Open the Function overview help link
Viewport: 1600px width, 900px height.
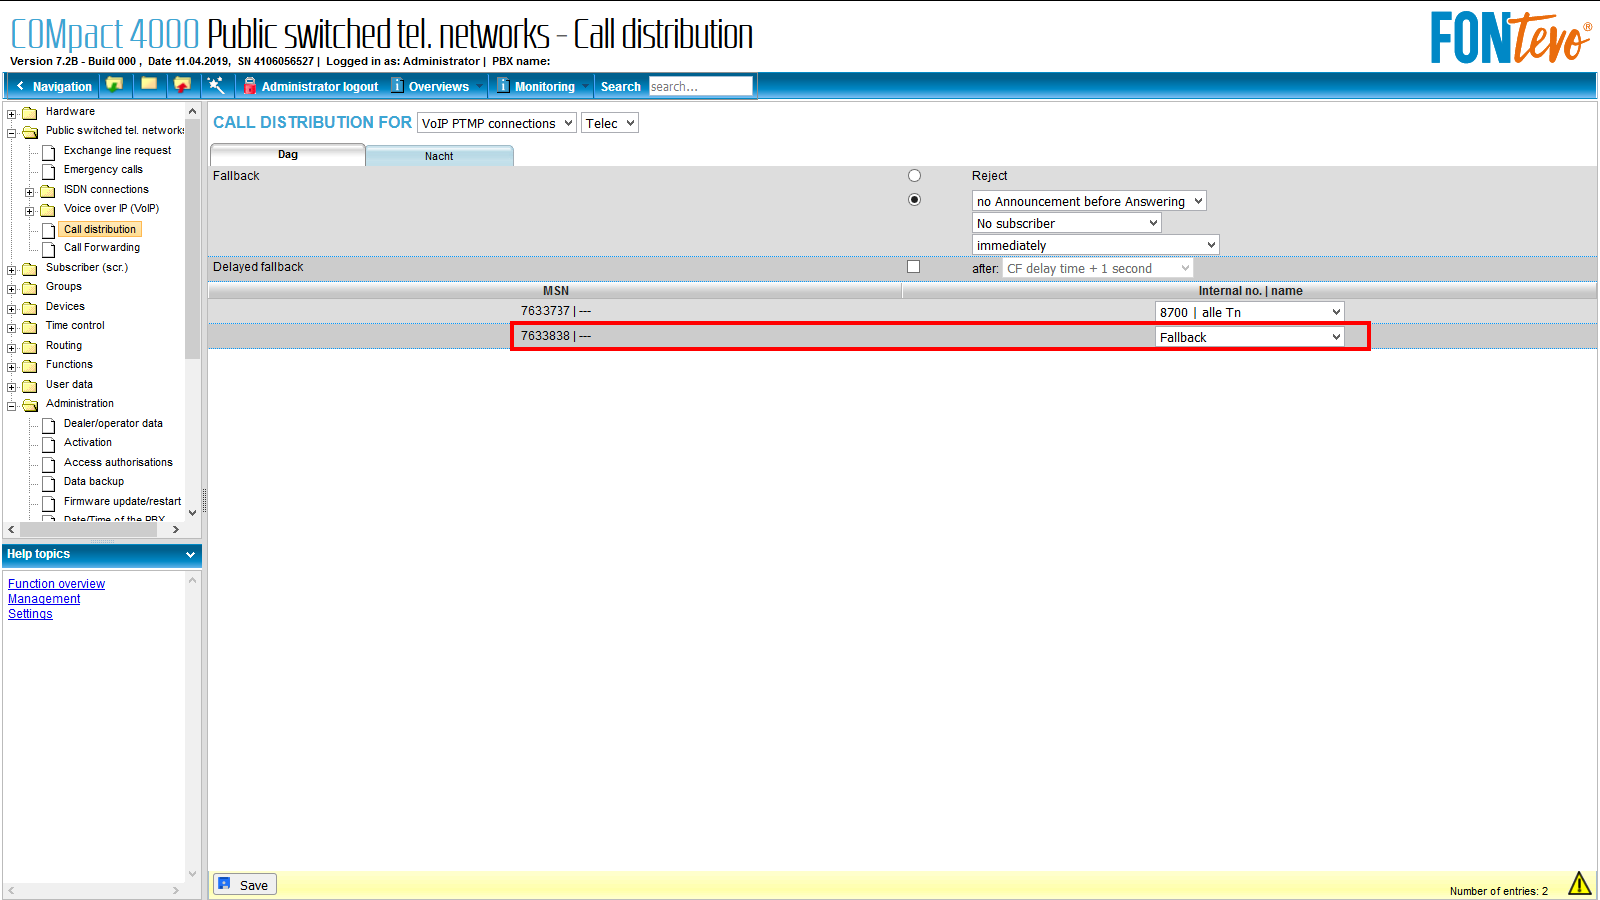(x=56, y=584)
